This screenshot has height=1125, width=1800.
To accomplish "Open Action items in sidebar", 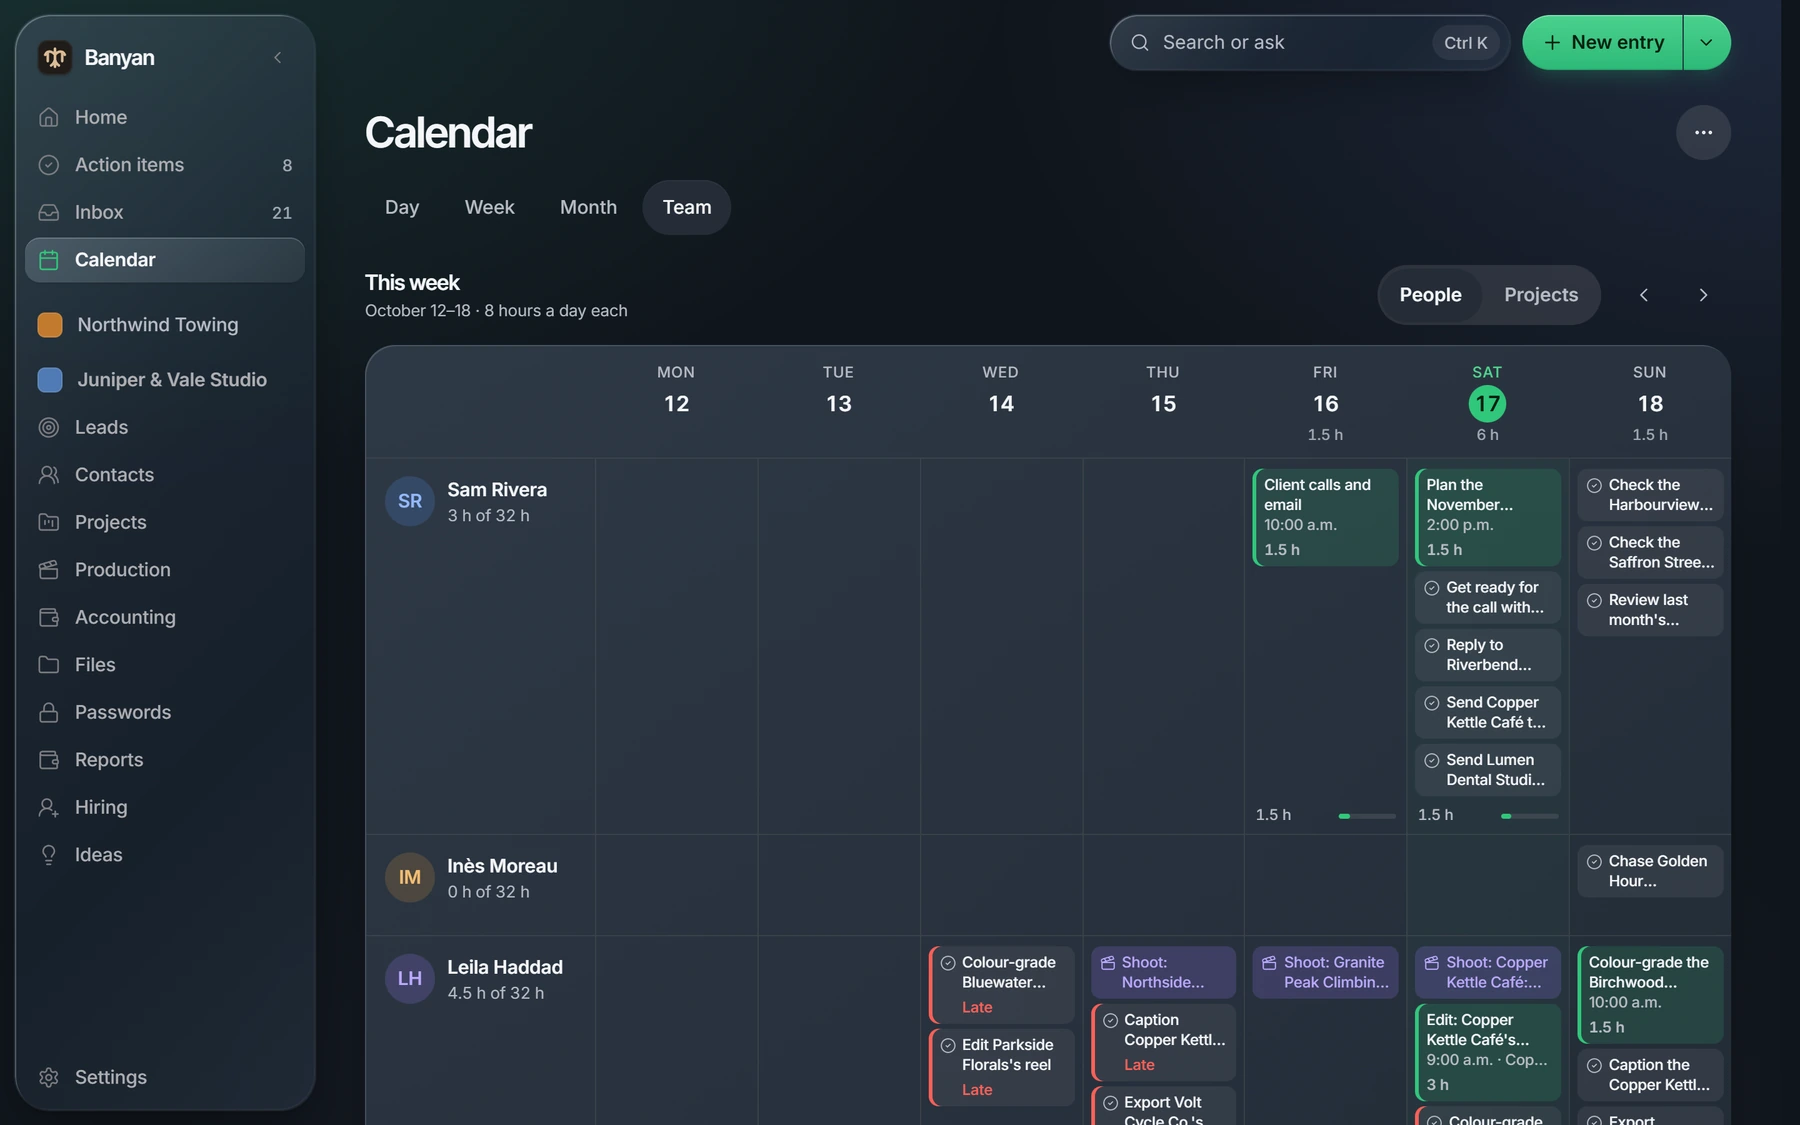I will (165, 165).
